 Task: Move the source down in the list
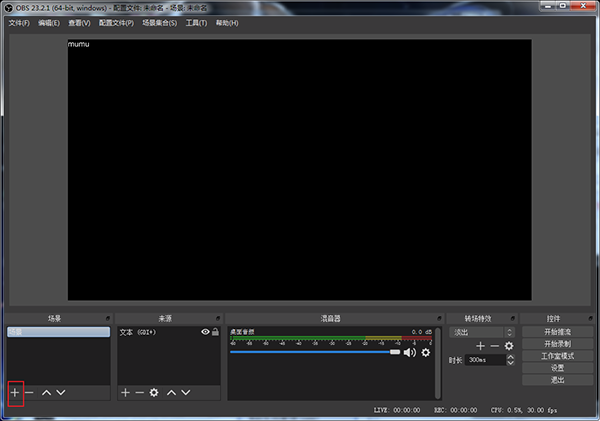point(185,393)
